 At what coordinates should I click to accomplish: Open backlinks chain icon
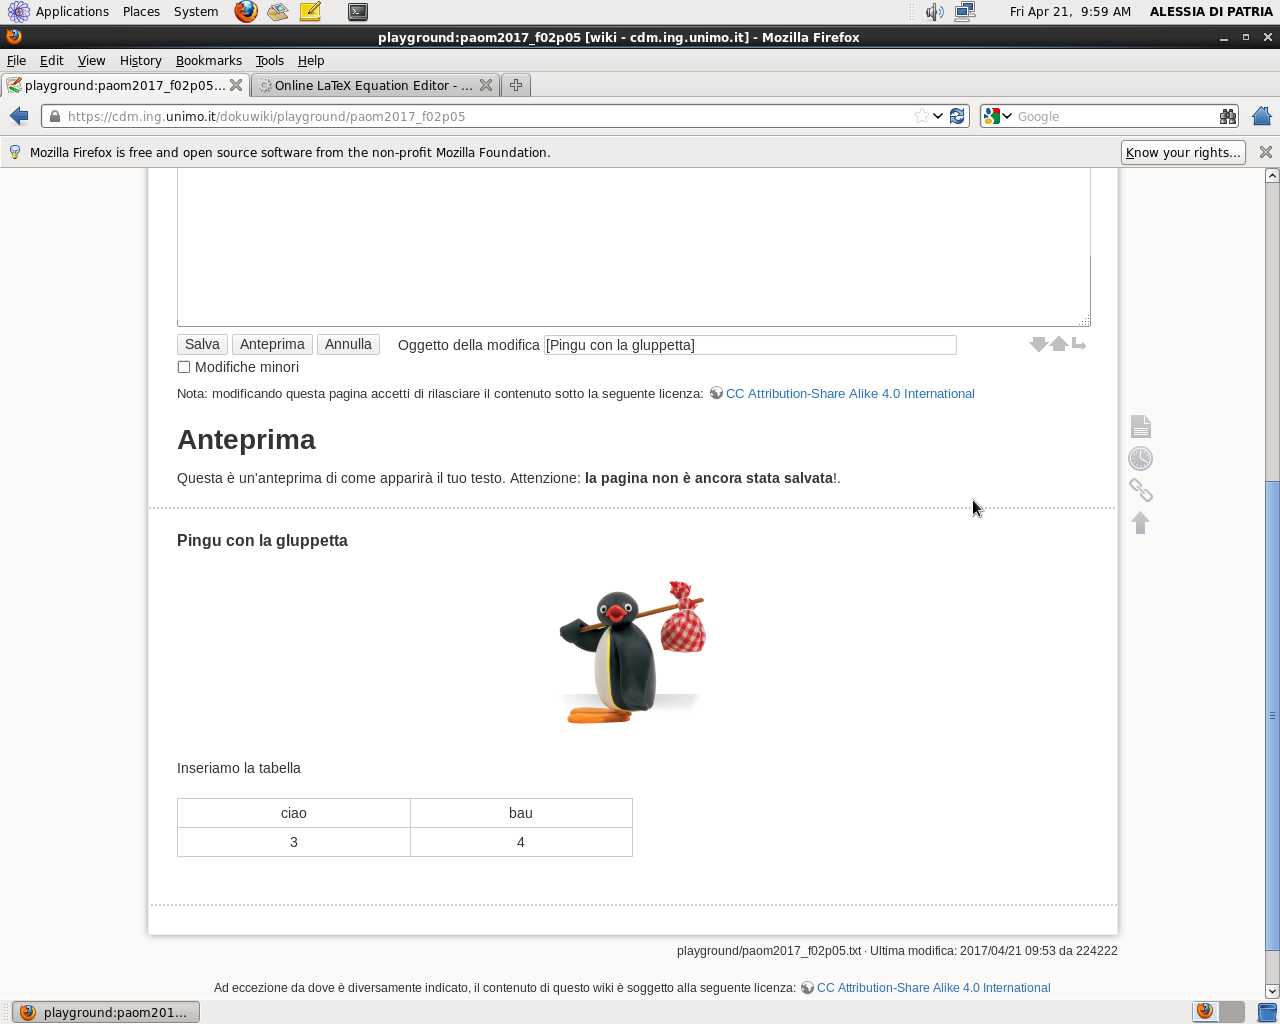pyautogui.click(x=1141, y=490)
